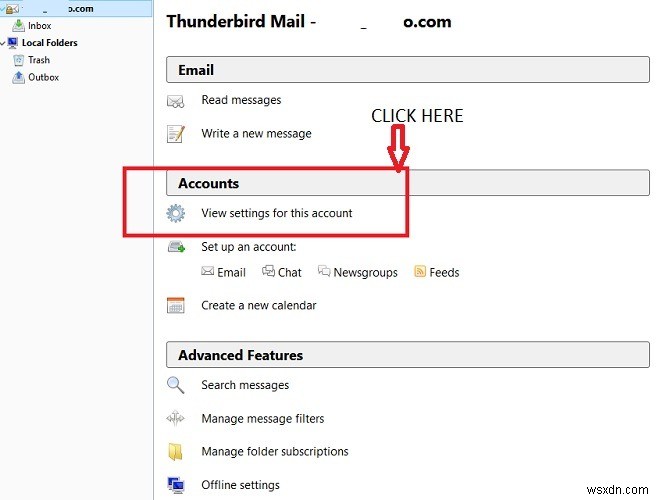Open Offline settings
The height and width of the screenshot is (500, 660).
tap(240, 485)
